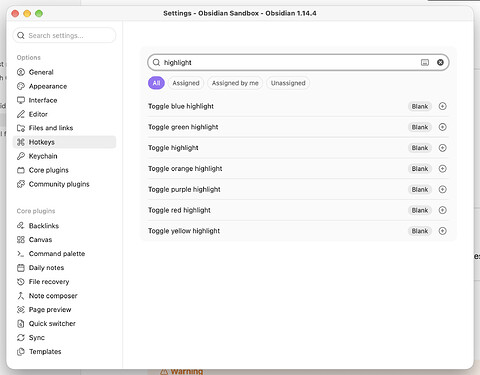Open Command palette plugin settings

[x=64, y=254]
